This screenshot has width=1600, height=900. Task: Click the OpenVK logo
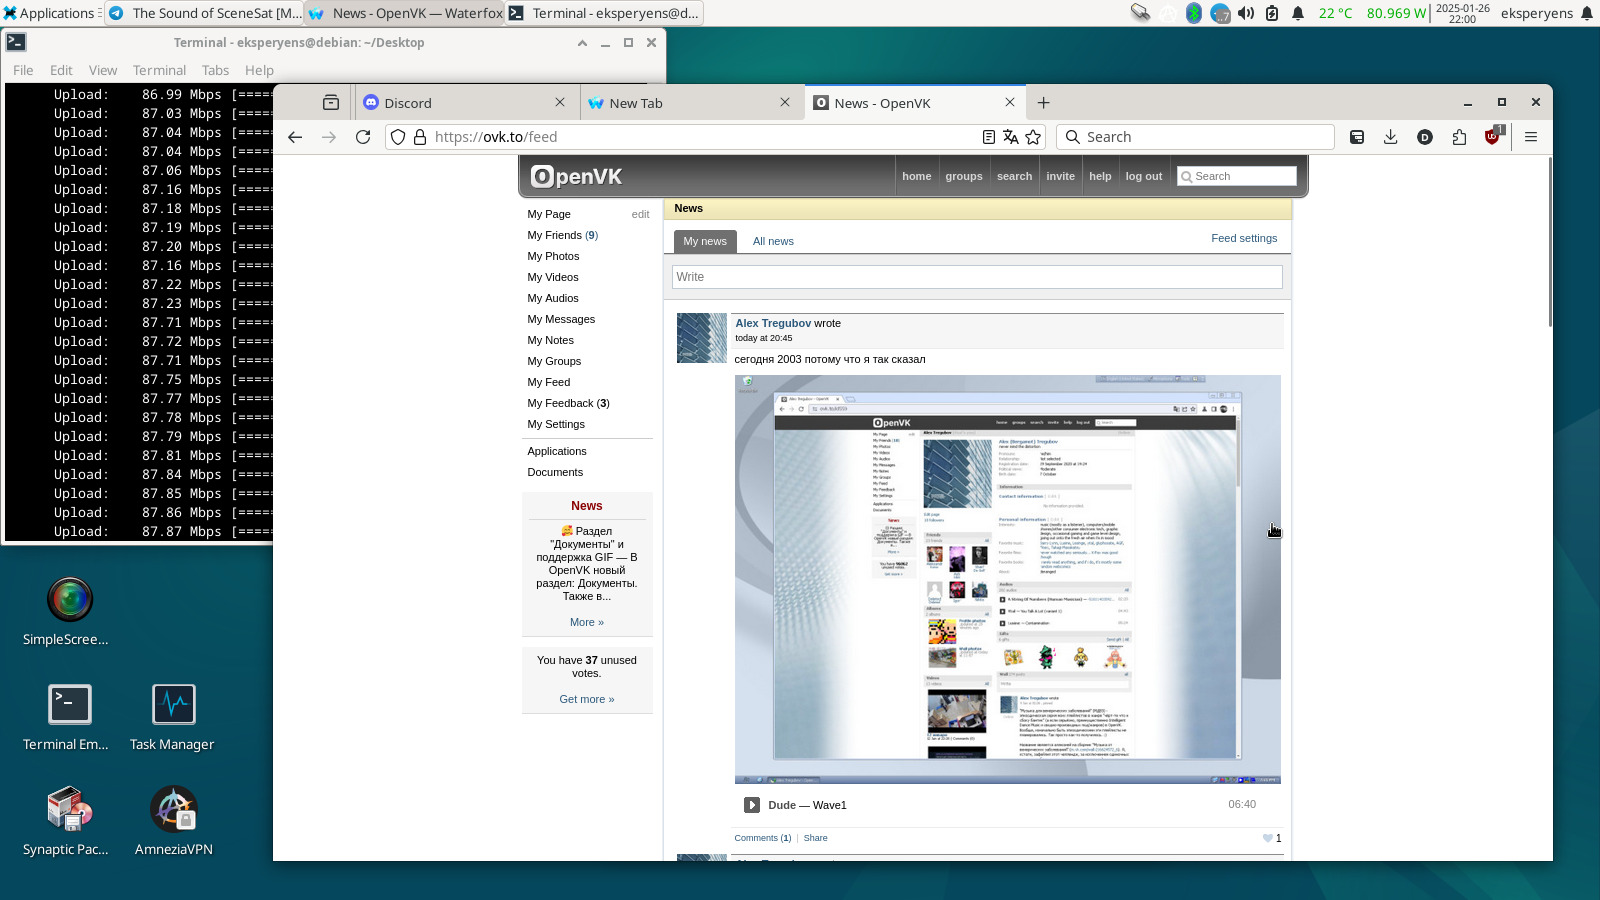(576, 177)
